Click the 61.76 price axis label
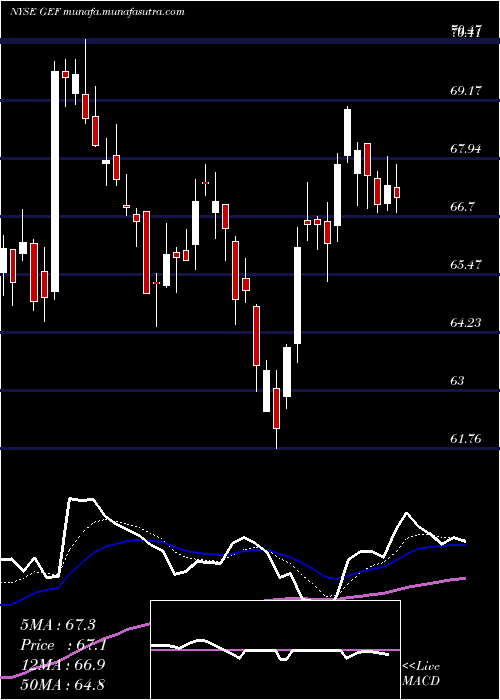500x700 pixels. [466, 439]
